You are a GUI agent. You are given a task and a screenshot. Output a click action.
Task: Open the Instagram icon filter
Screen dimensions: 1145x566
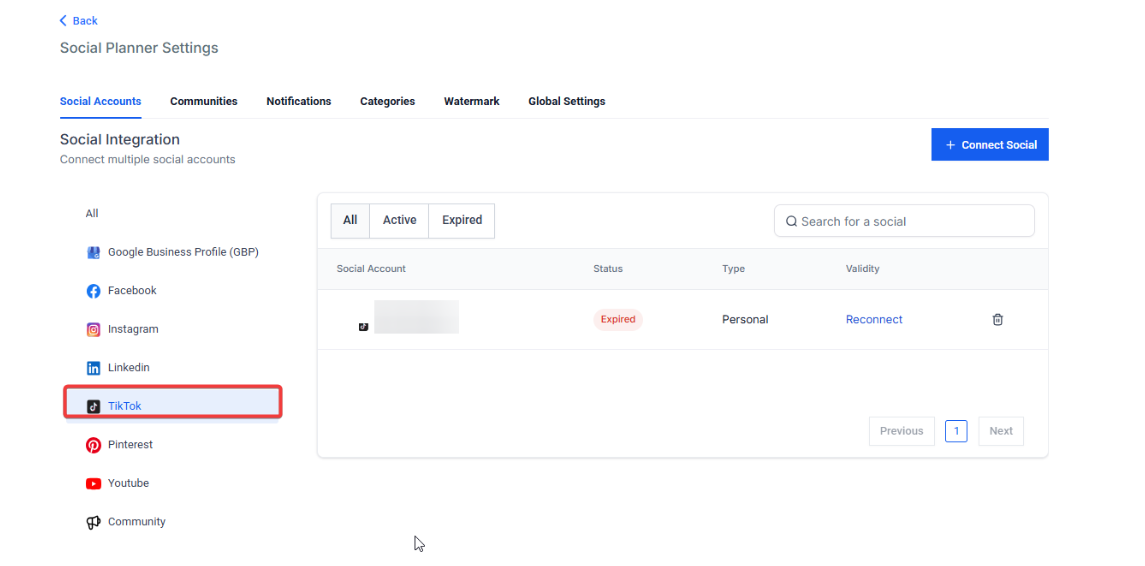(x=93, y=330)
